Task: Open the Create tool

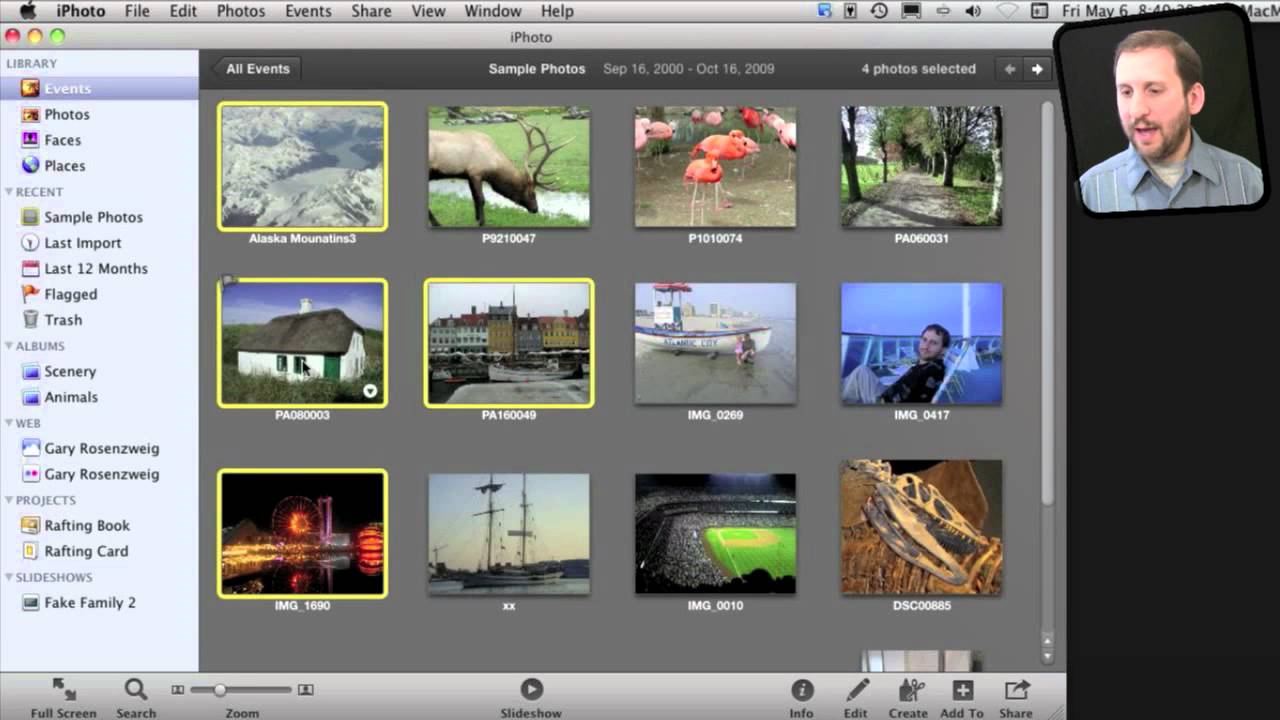Action: [x=909, y=690]
